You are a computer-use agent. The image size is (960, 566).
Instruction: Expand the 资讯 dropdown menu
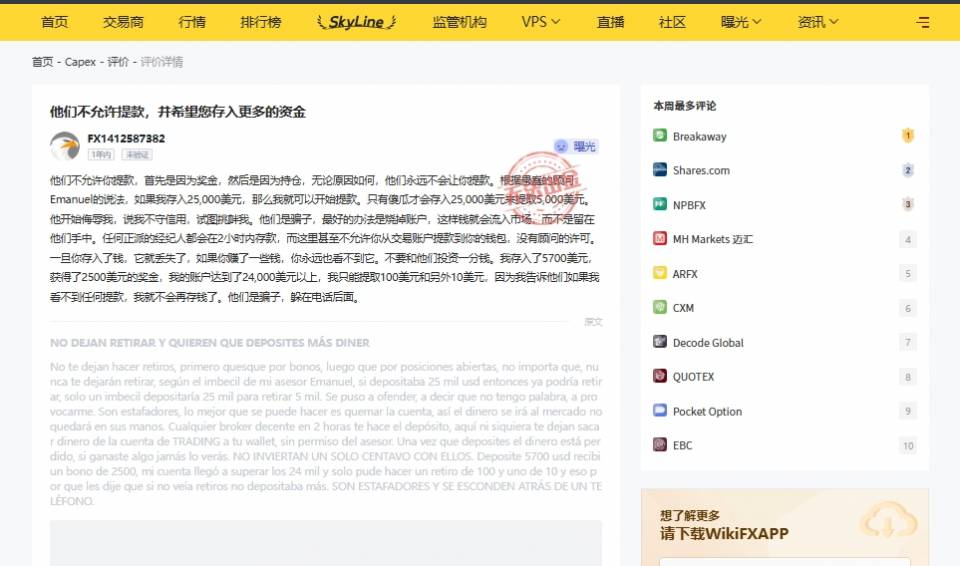pyautogui.click(x=817, y=22)
